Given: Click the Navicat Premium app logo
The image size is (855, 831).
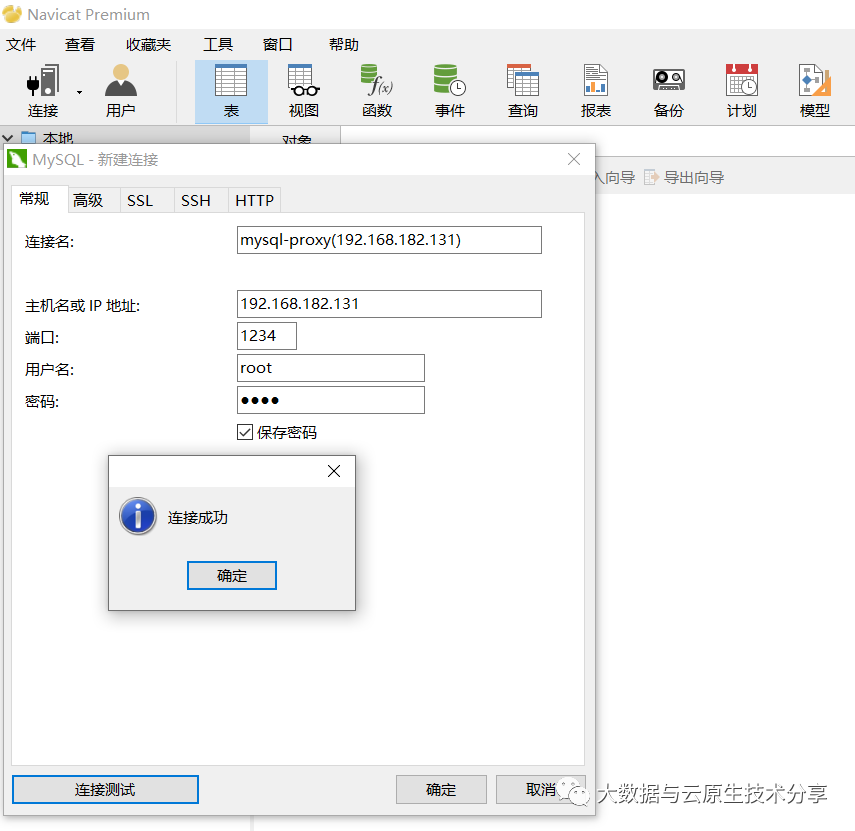Looking at the screenshot, I should [13, 14].
